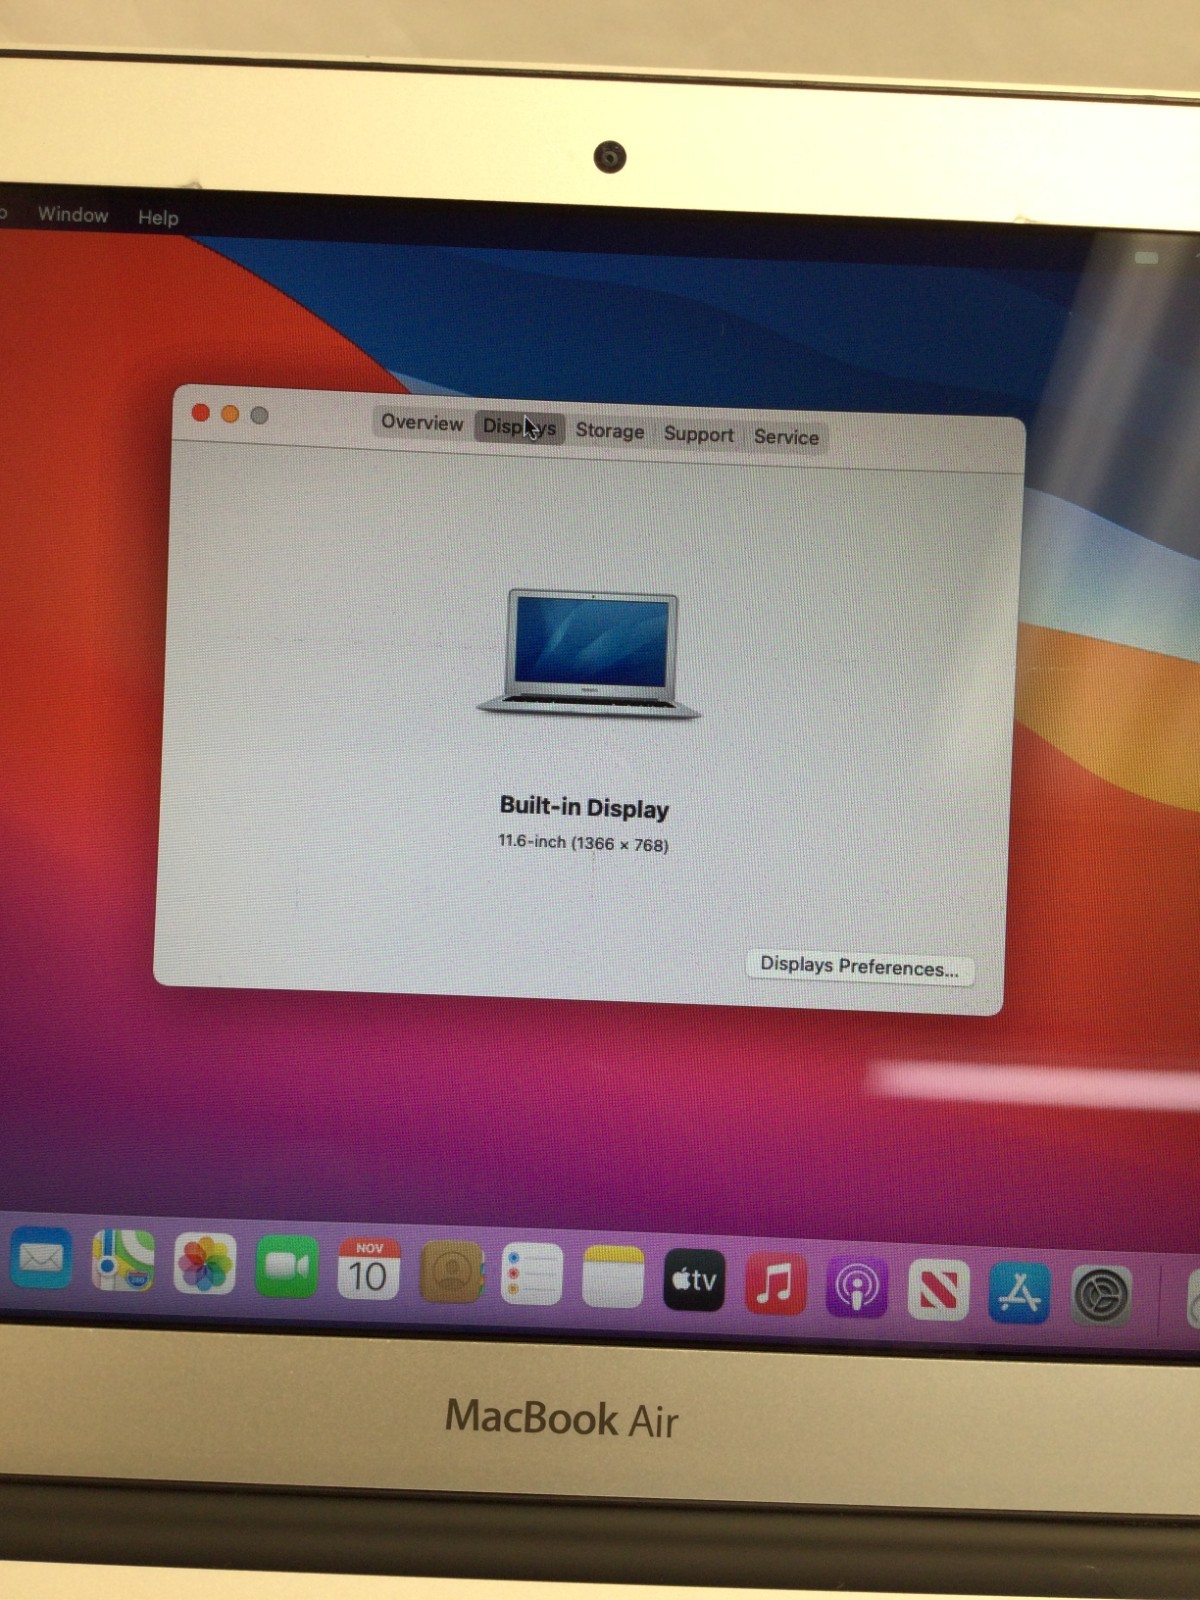Image resolution: width=1200 pixels, height=1600 pixels.
Task: Select the Displays tab
Action: point(519,427)
